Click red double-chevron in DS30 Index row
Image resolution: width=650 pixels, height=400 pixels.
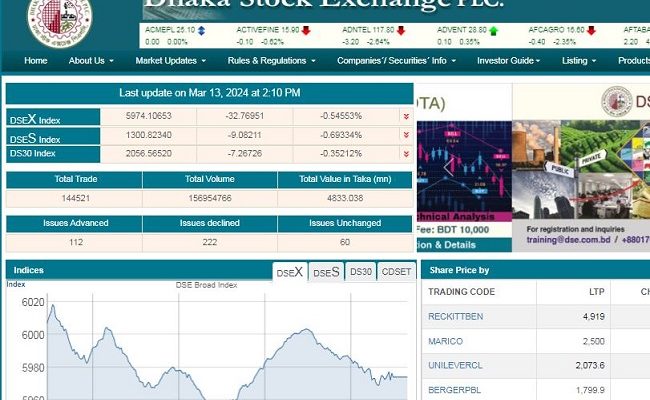[405, 153]
